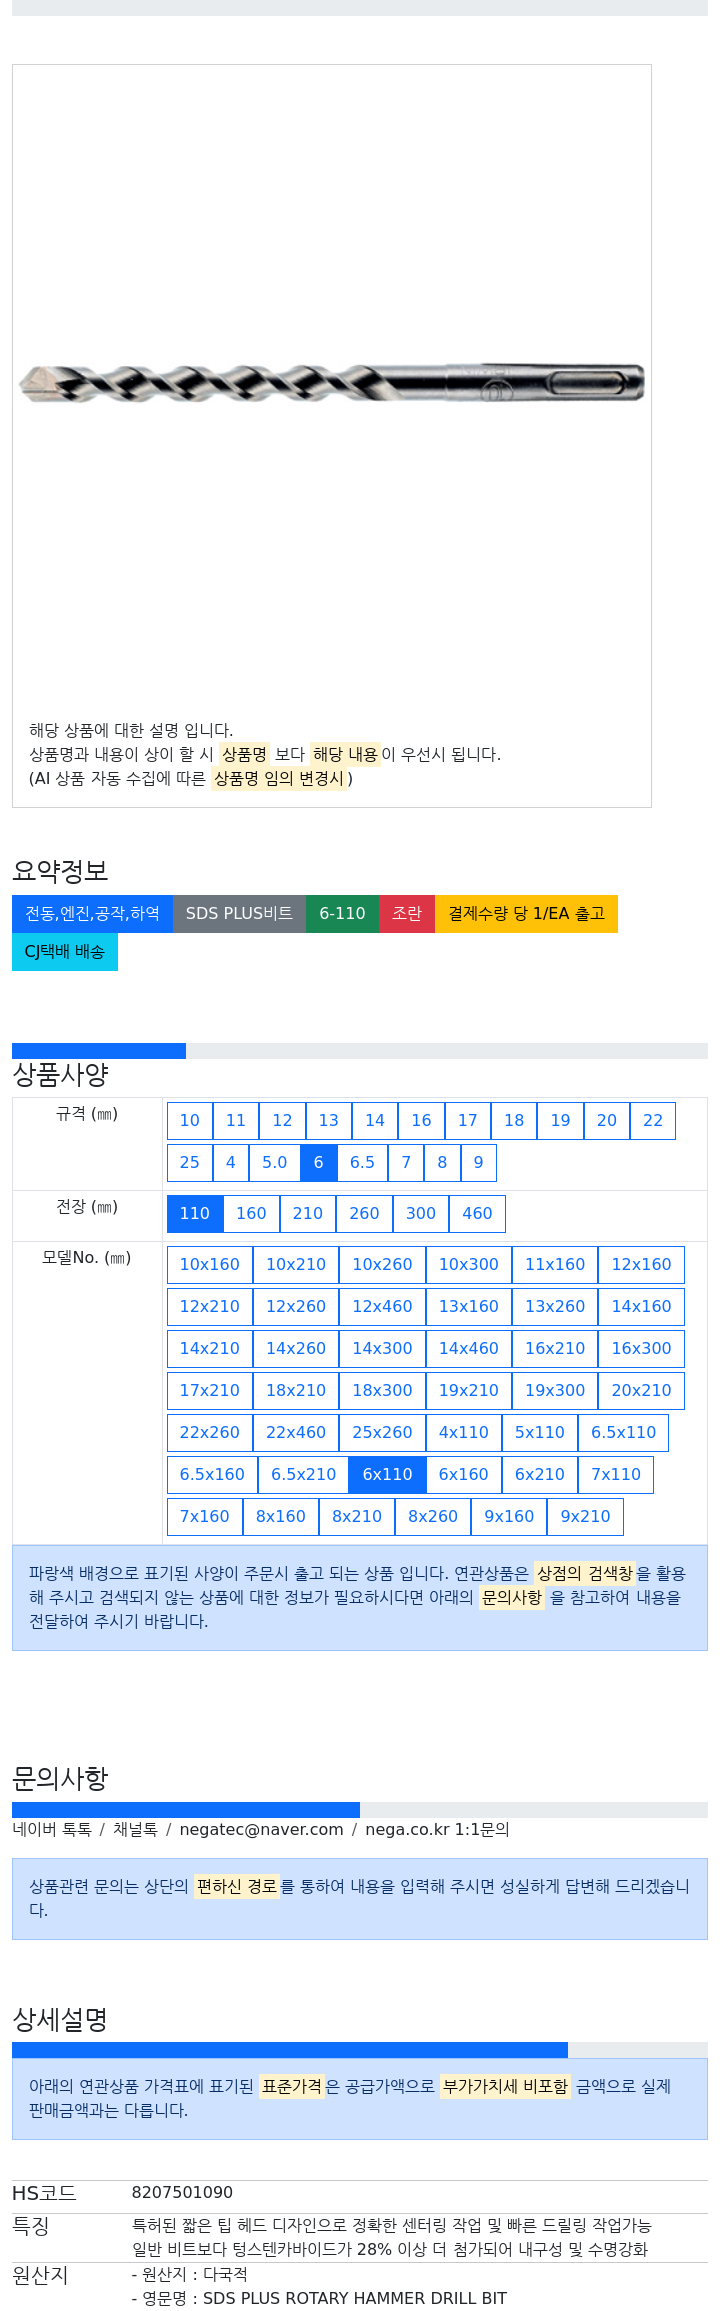Image resolution: width=720 pixels, height=2311 pixels.
Task: Click the 결제수량 당 1/EA 출고 yellow tag
Action: point(526,913)
